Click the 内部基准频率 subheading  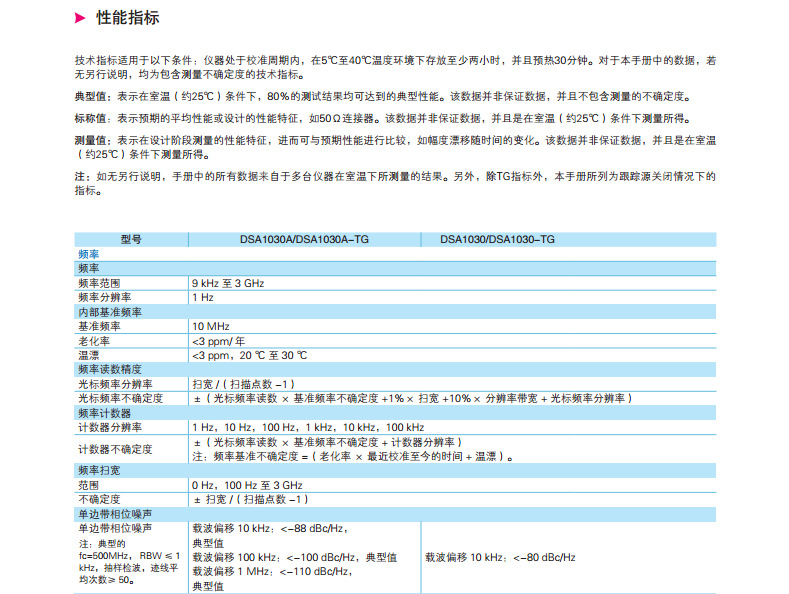click(x=110, y=312)
